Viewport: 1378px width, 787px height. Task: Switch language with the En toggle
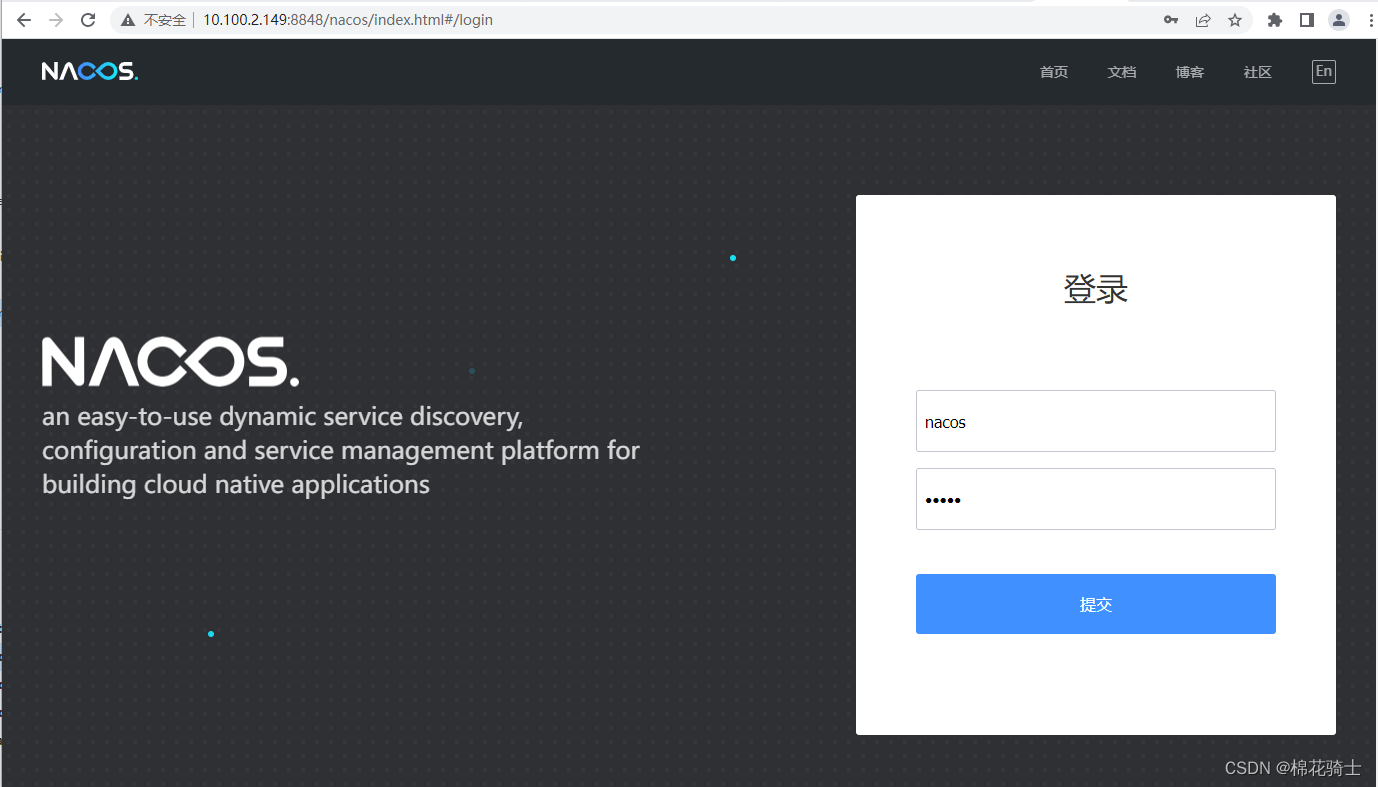(x=1323, y=71)
